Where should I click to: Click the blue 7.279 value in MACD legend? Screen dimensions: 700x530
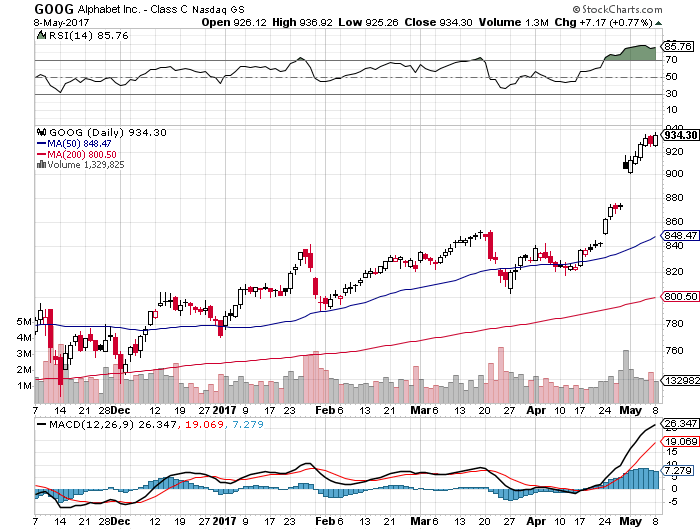248,424
